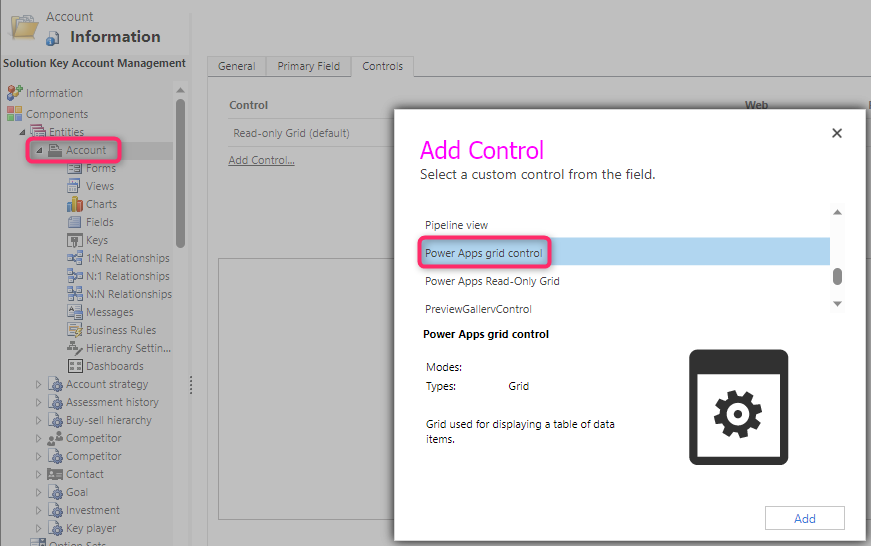
Task: Expand the Buy-sell hierarchy node
Action: [x=38, y=420]
